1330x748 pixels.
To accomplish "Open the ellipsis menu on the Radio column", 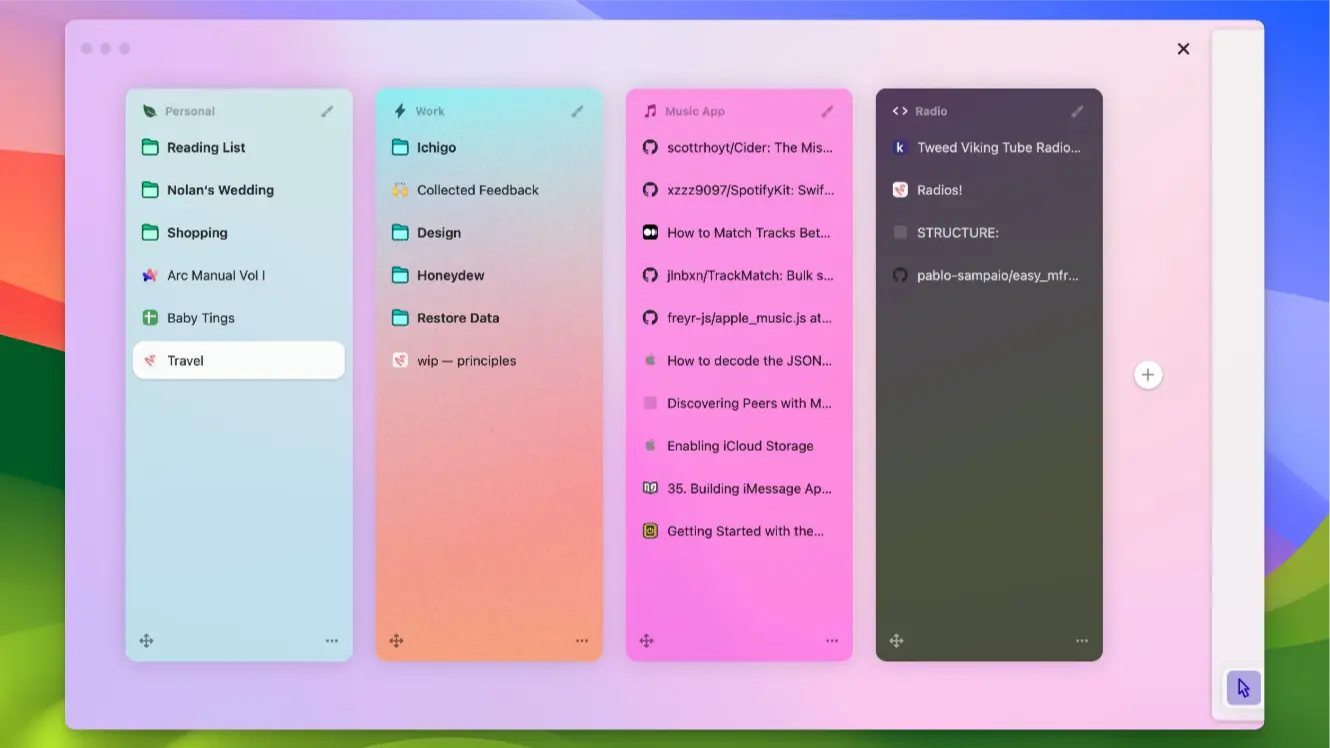I will (1082, 640).
